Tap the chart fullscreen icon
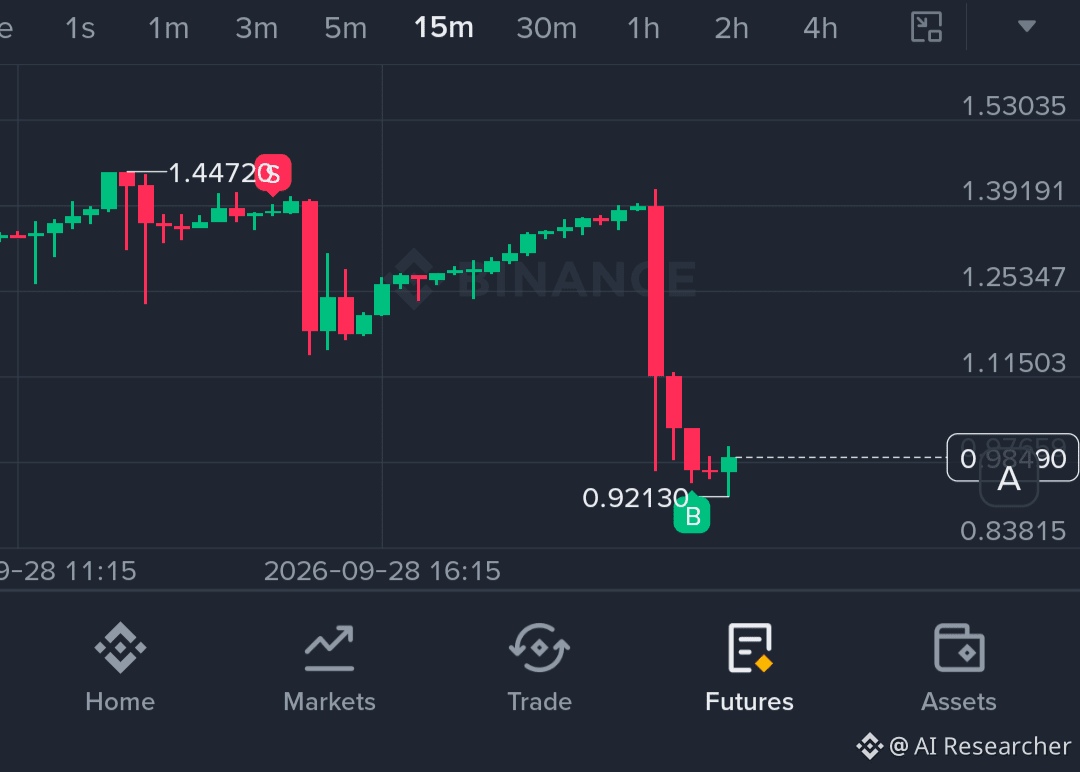This screenshot has width=1080, height=772. 926,28
